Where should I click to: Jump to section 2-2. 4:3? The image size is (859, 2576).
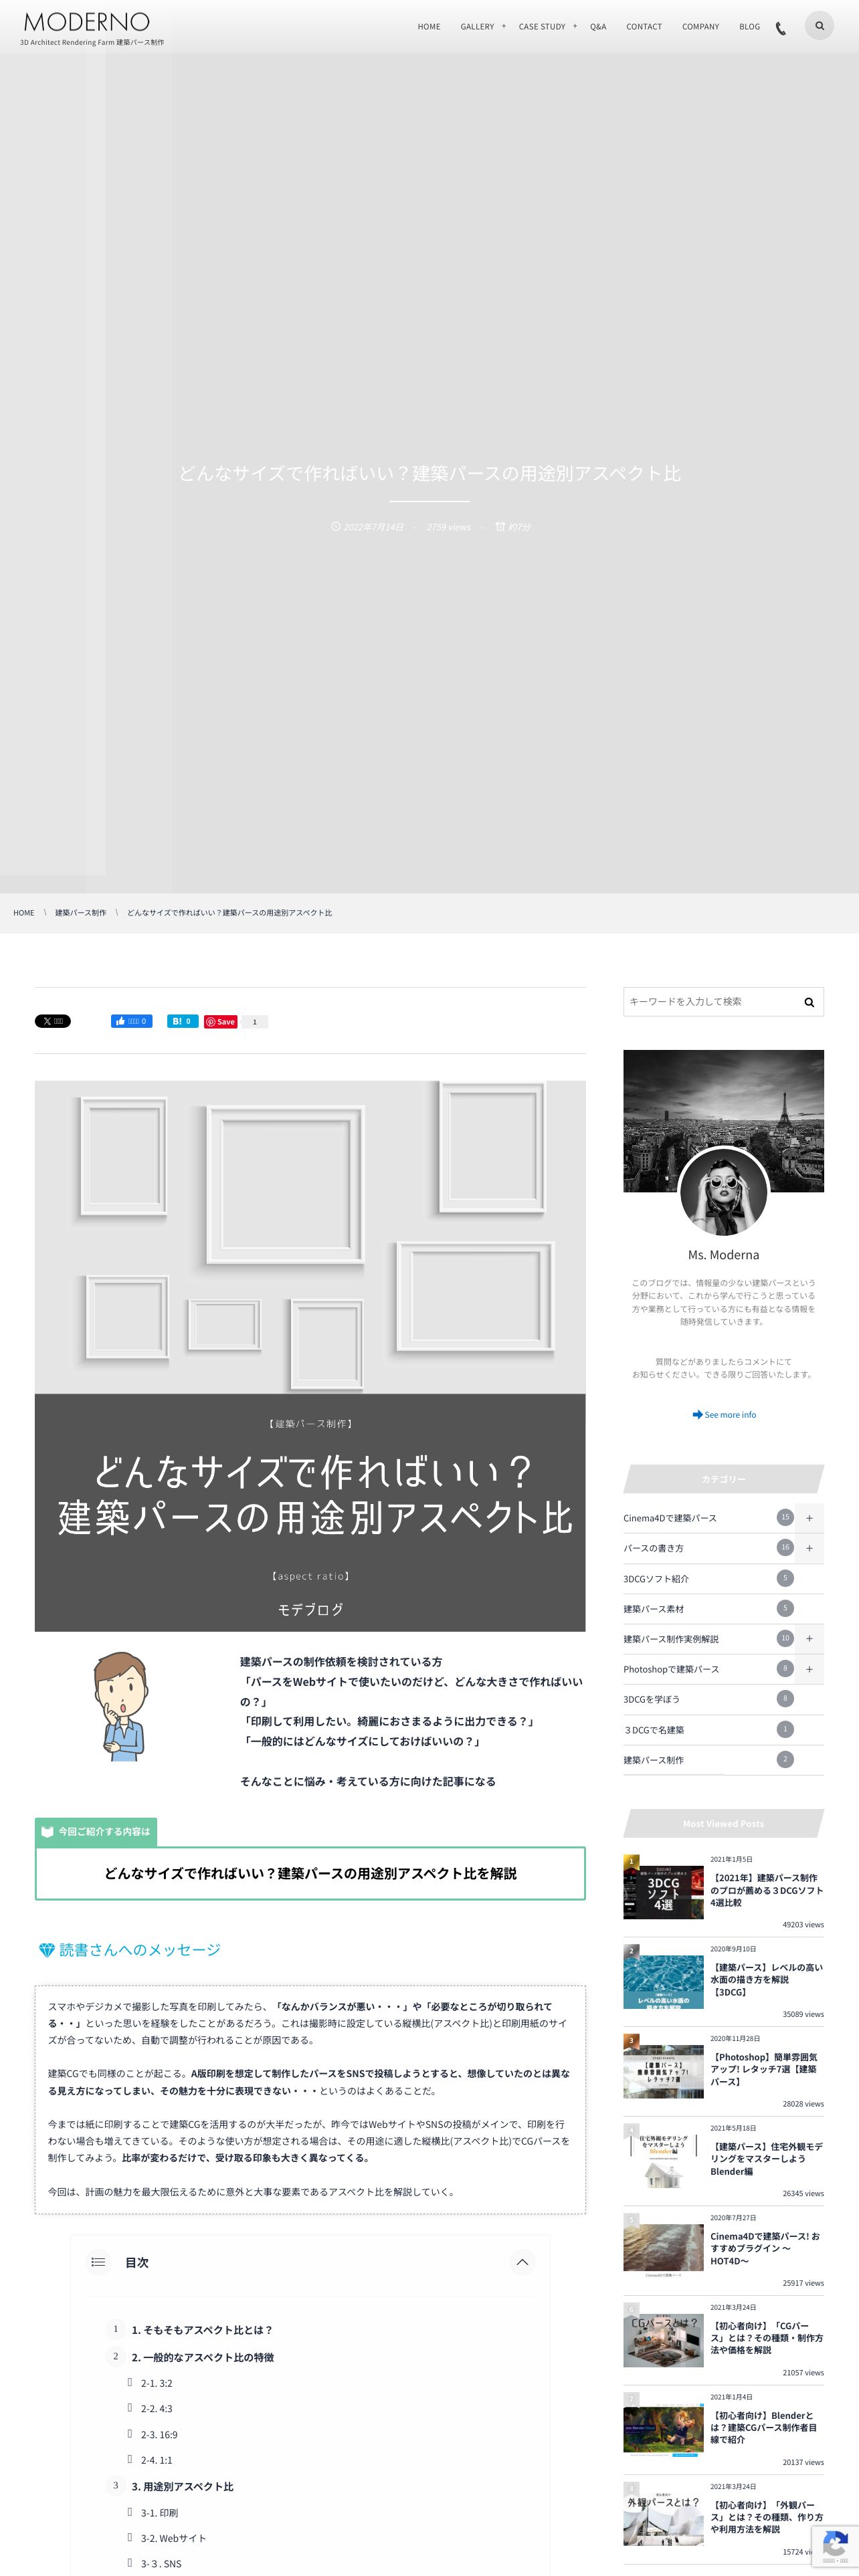[156, 2409]
